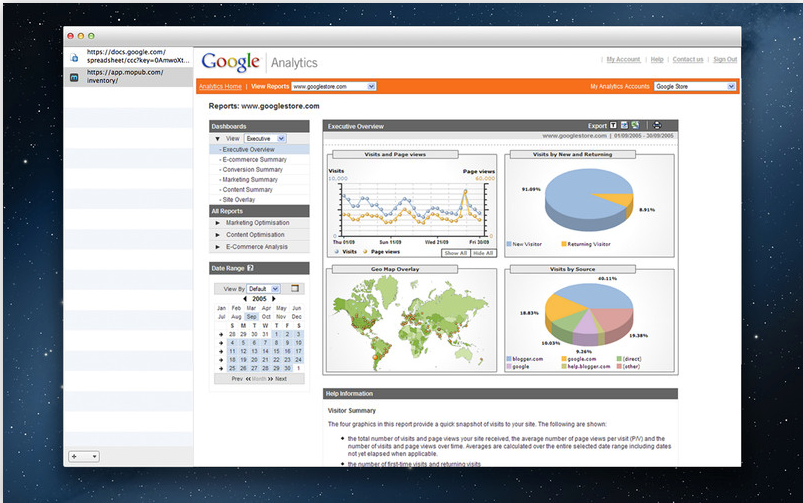Screen dimensions: 803x503
Task: Click the MoPub sidebar favicon
Action: pyautogui.click(x=74, y=77)
